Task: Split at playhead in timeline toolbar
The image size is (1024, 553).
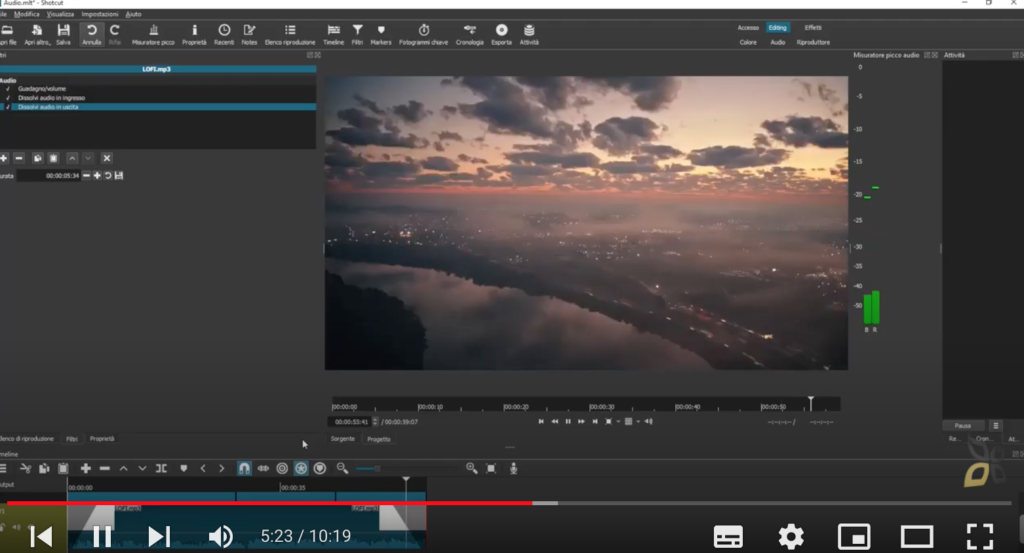Action: tap(161, 468)
